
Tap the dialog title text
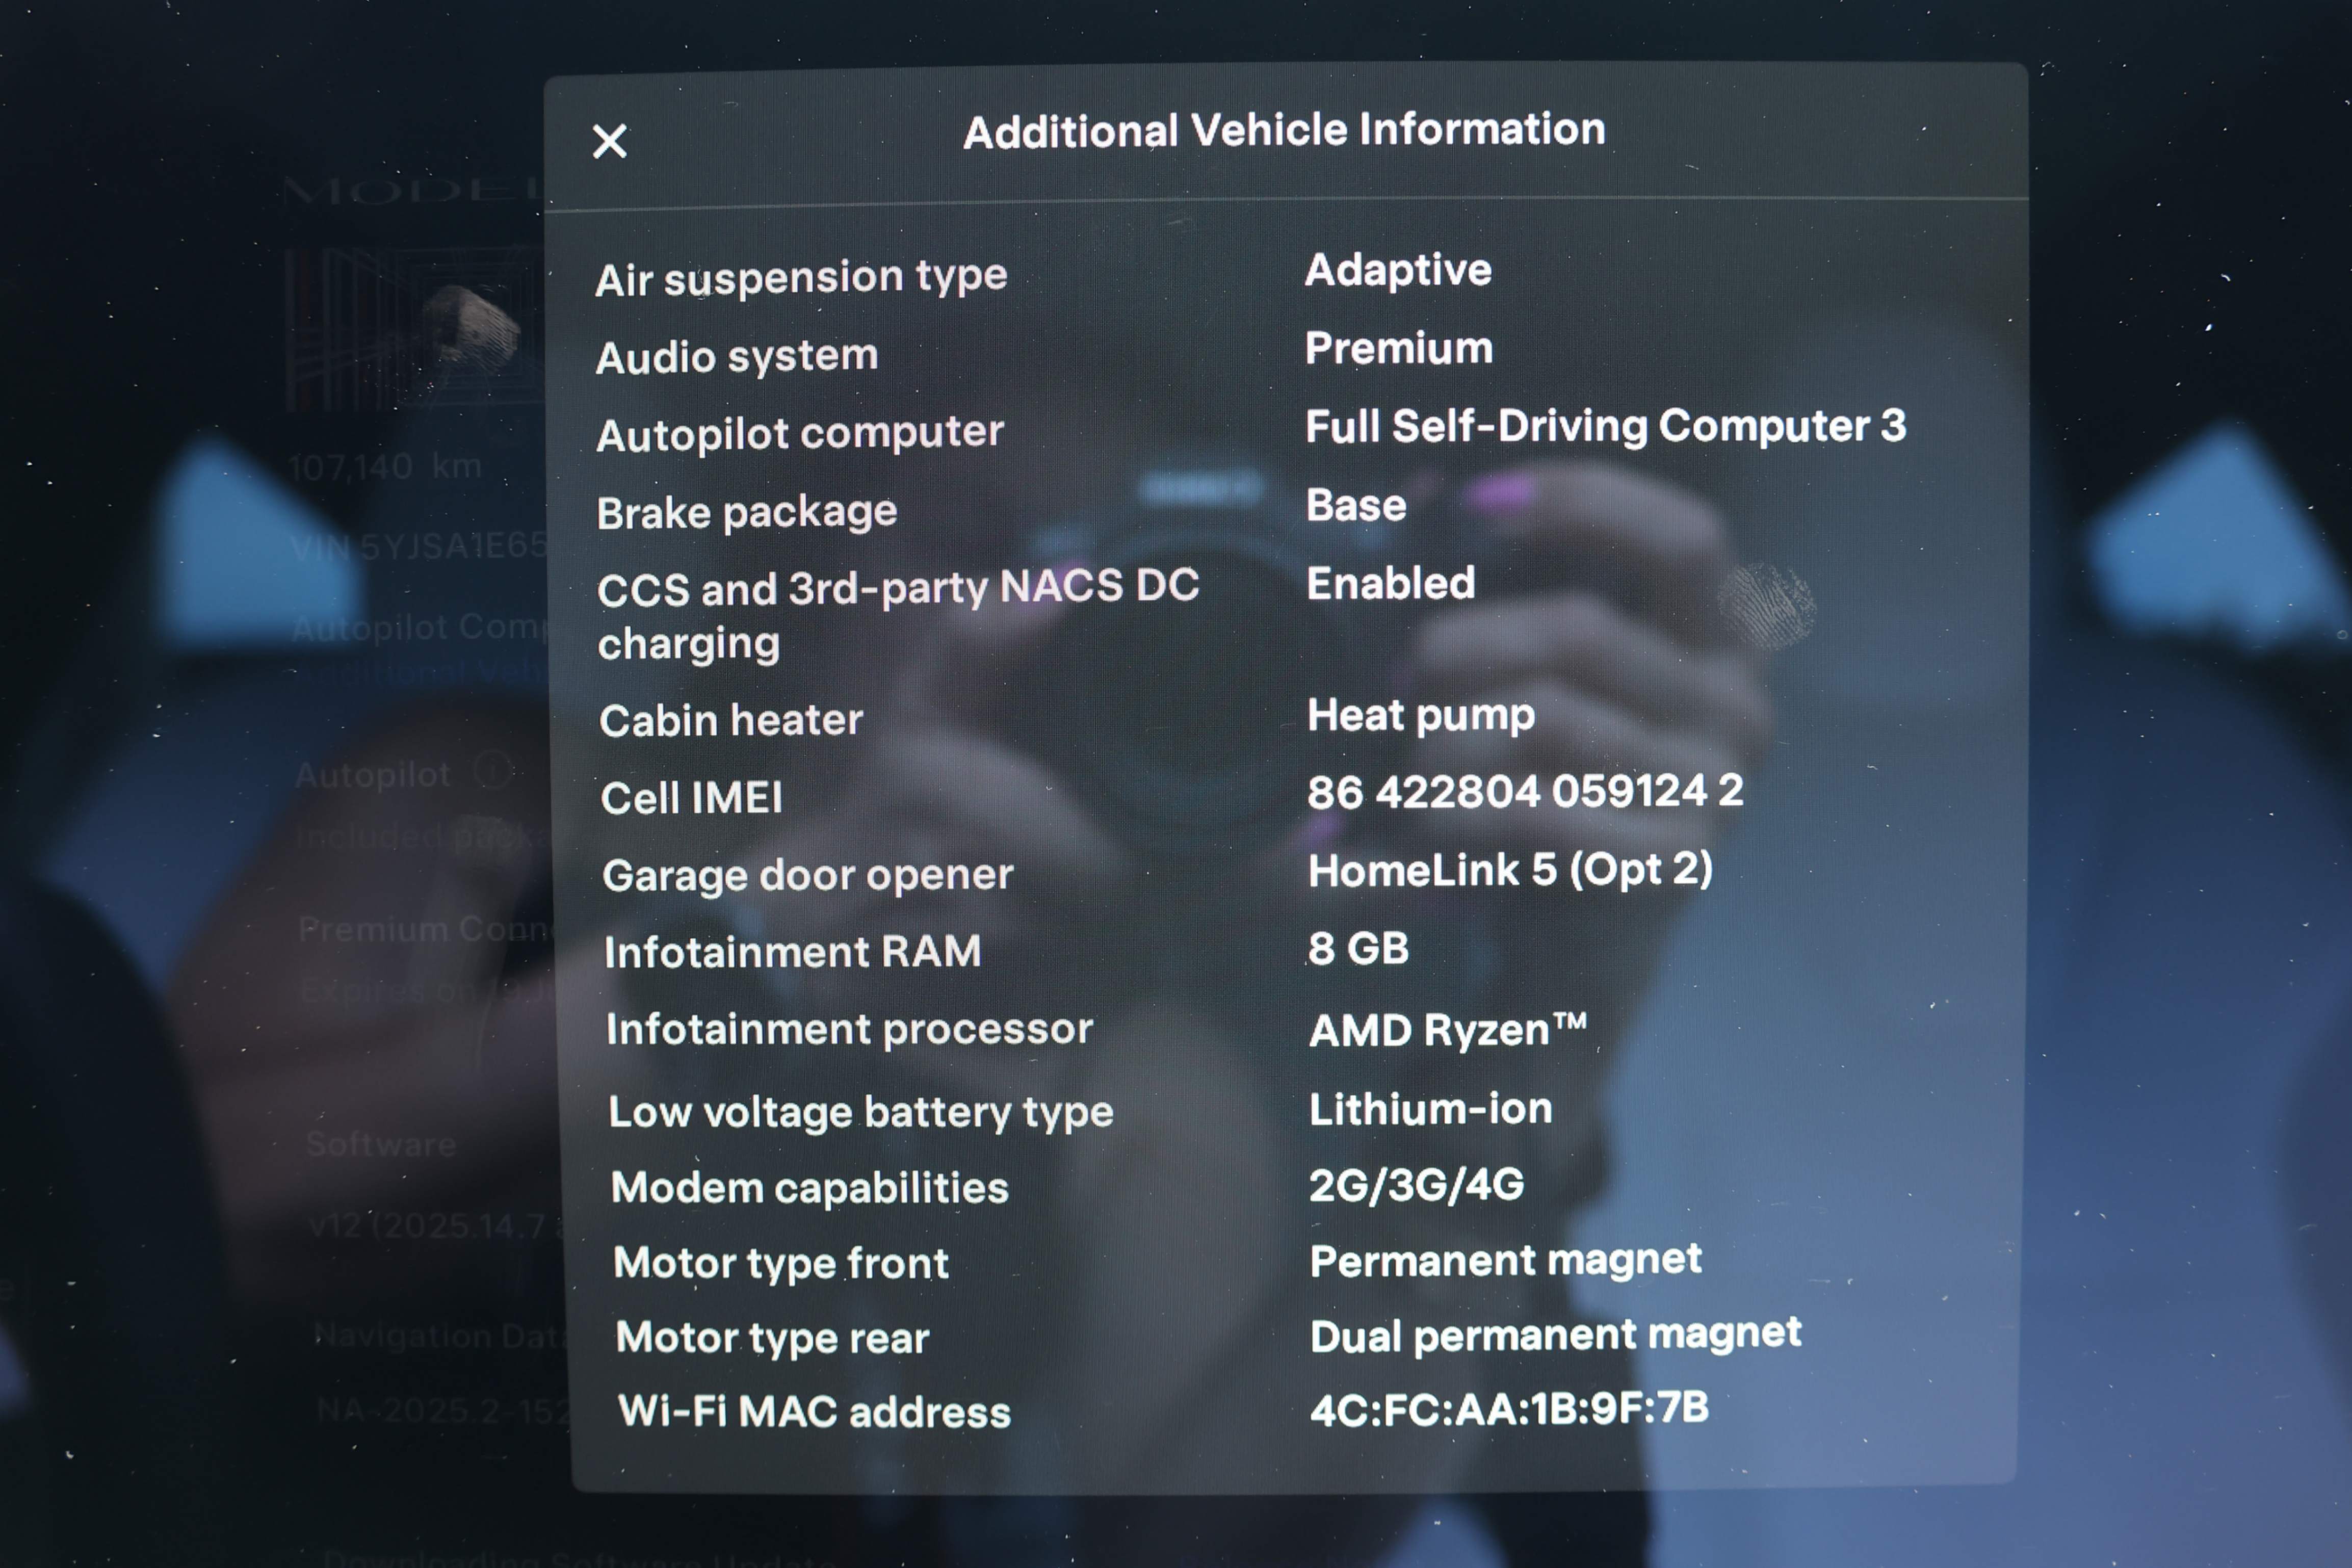point(1284,131)
